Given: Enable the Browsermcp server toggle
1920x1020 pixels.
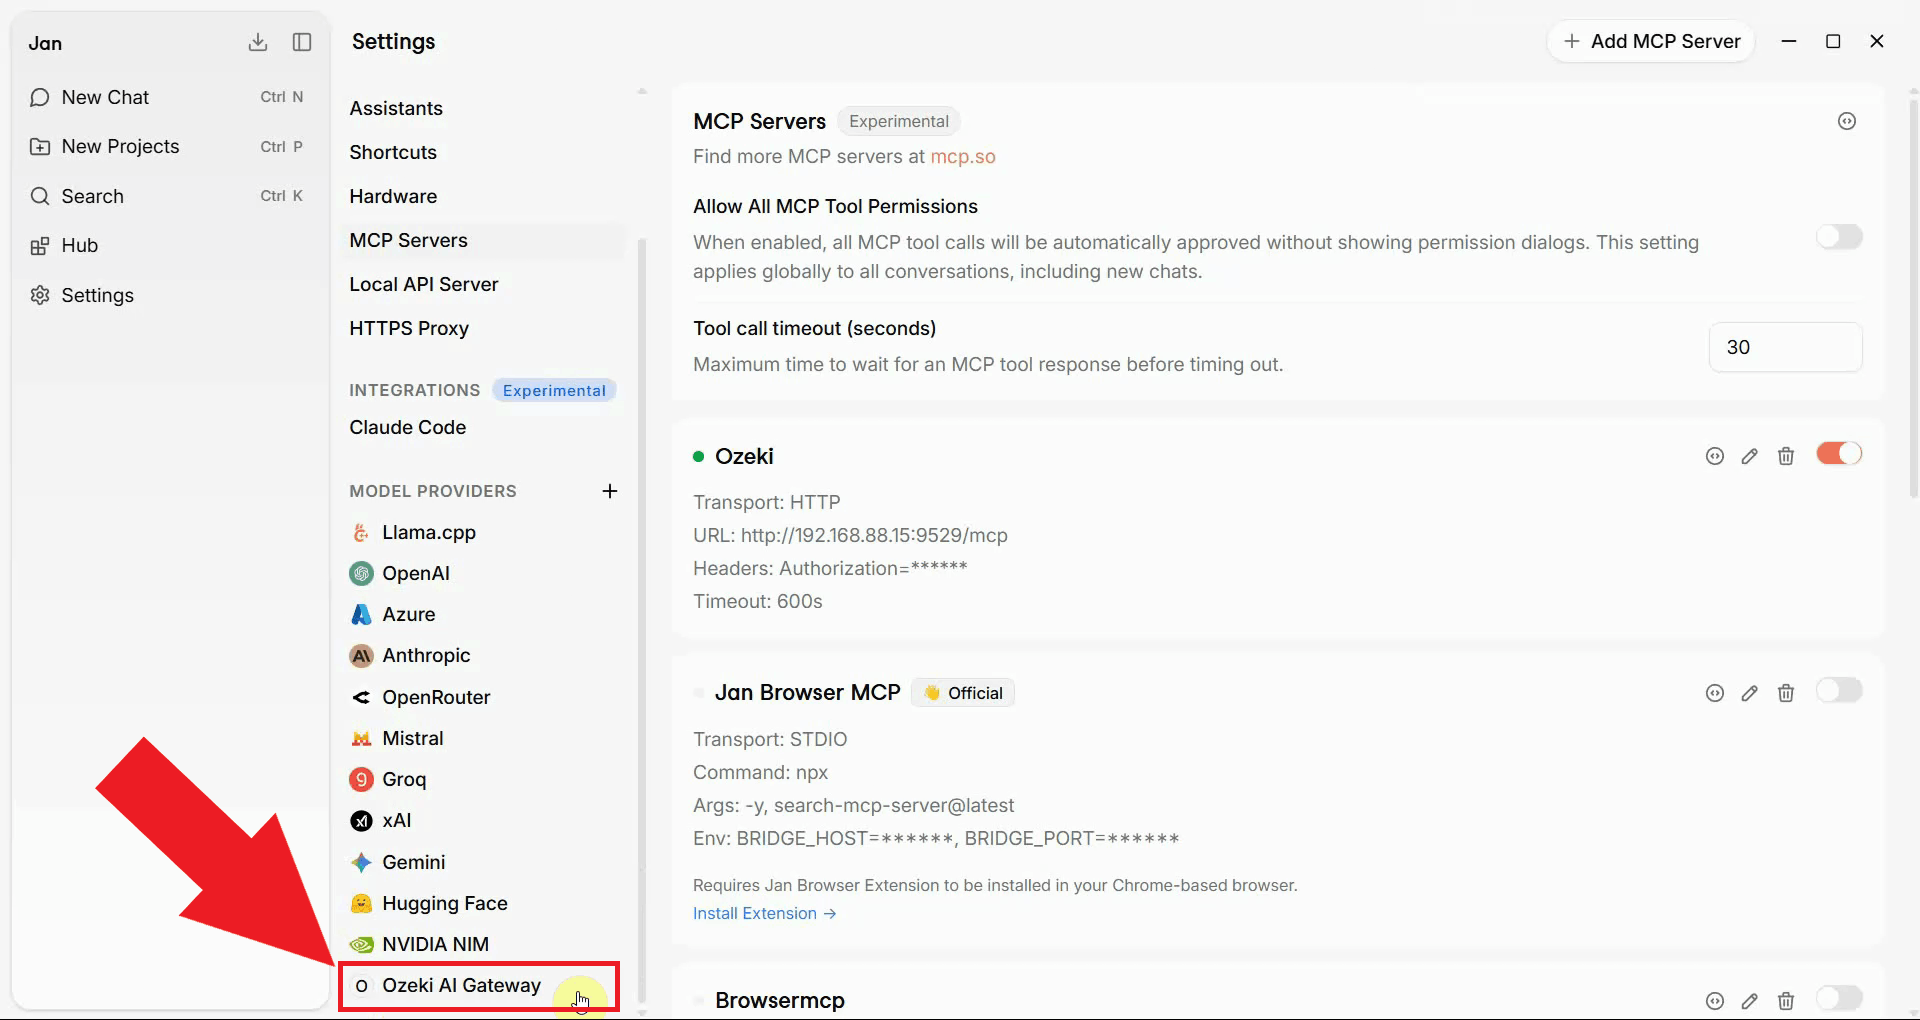Looking at the screenshot, I should [x=1839, y=998].
